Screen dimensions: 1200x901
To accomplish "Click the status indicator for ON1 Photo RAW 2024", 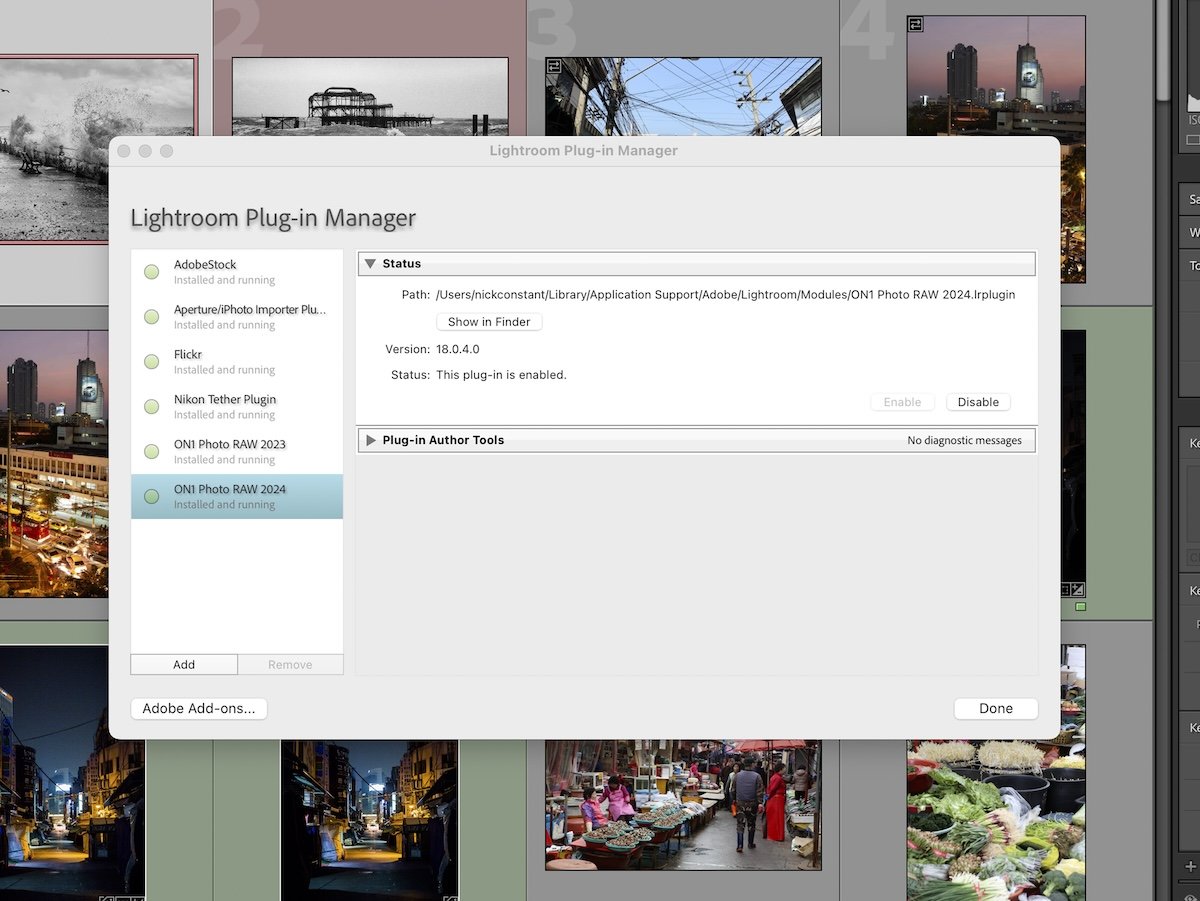I will [x=151, y=496].
